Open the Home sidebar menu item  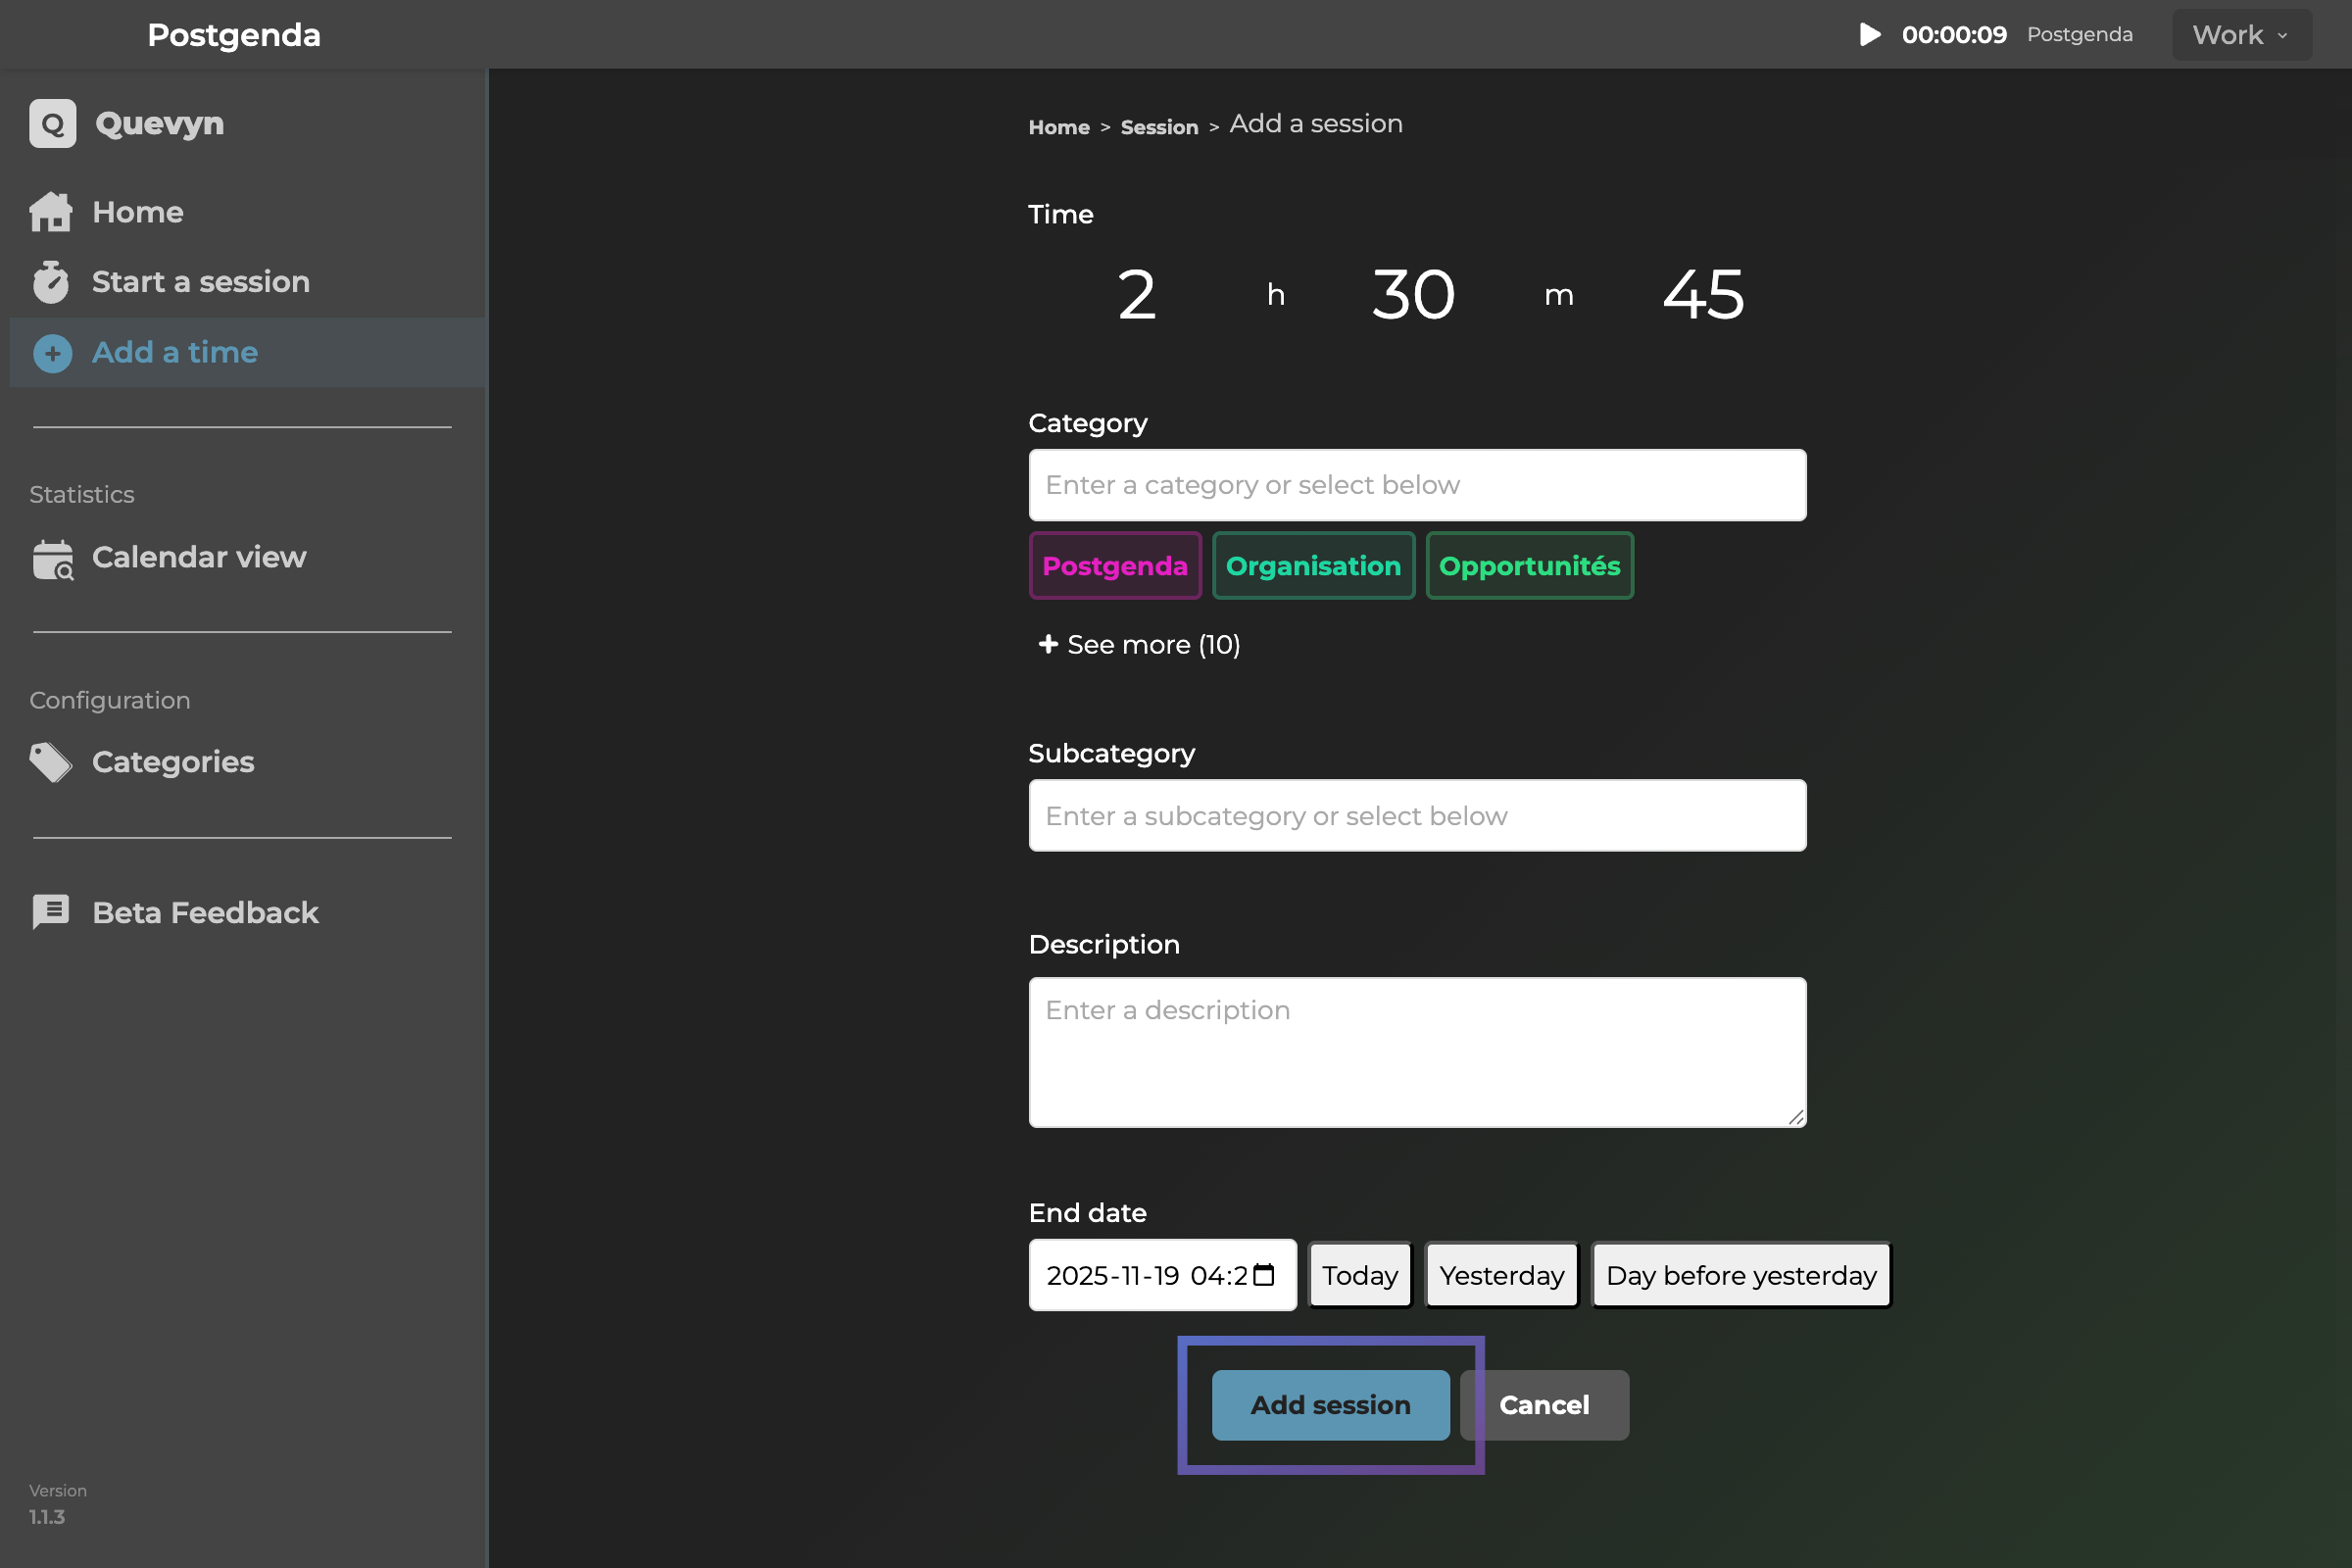point(247,212)
